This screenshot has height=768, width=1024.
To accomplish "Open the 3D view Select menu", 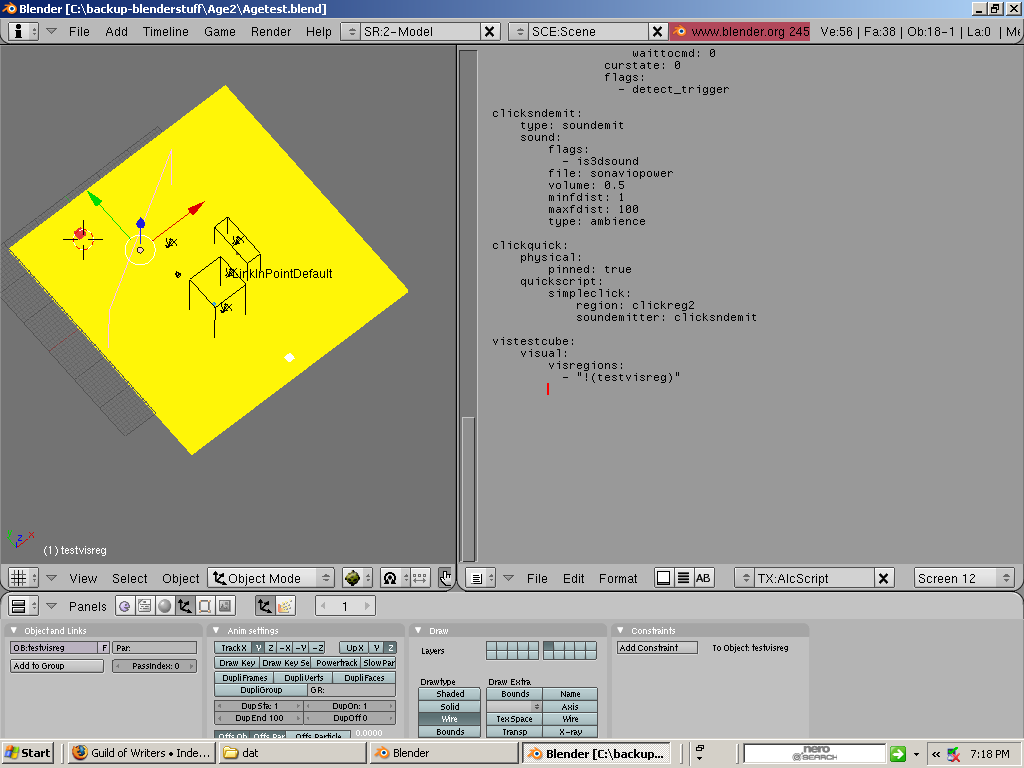I will [129, 579].
